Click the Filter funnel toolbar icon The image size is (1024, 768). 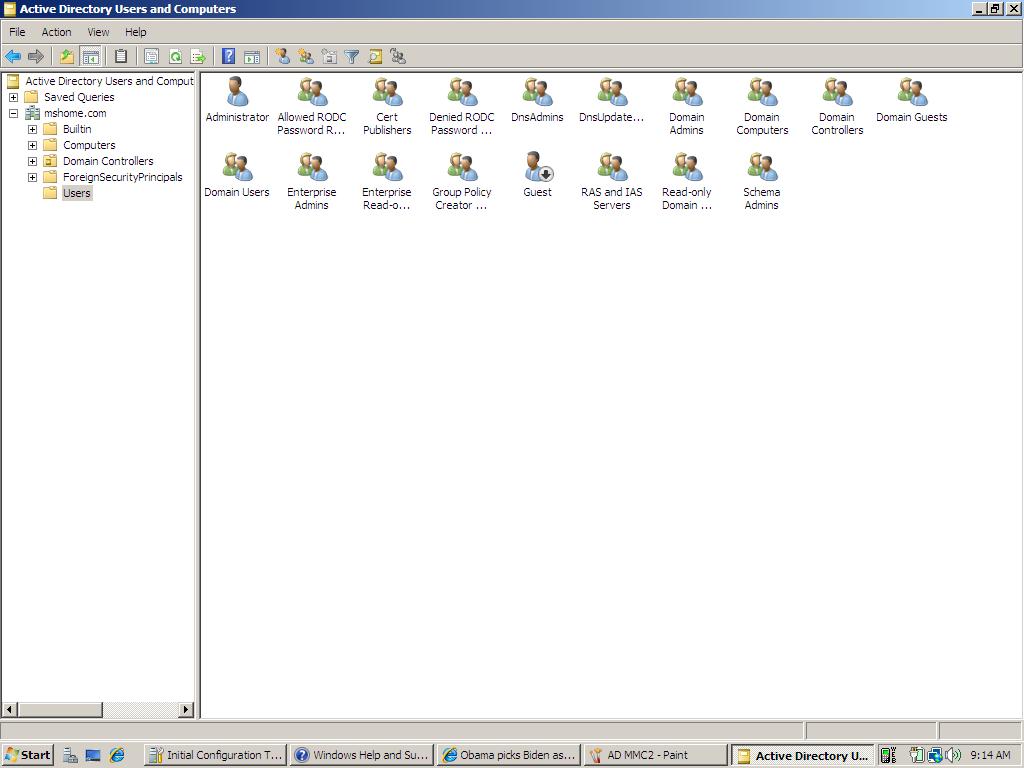pyautogui.click(x=351, y=57)
